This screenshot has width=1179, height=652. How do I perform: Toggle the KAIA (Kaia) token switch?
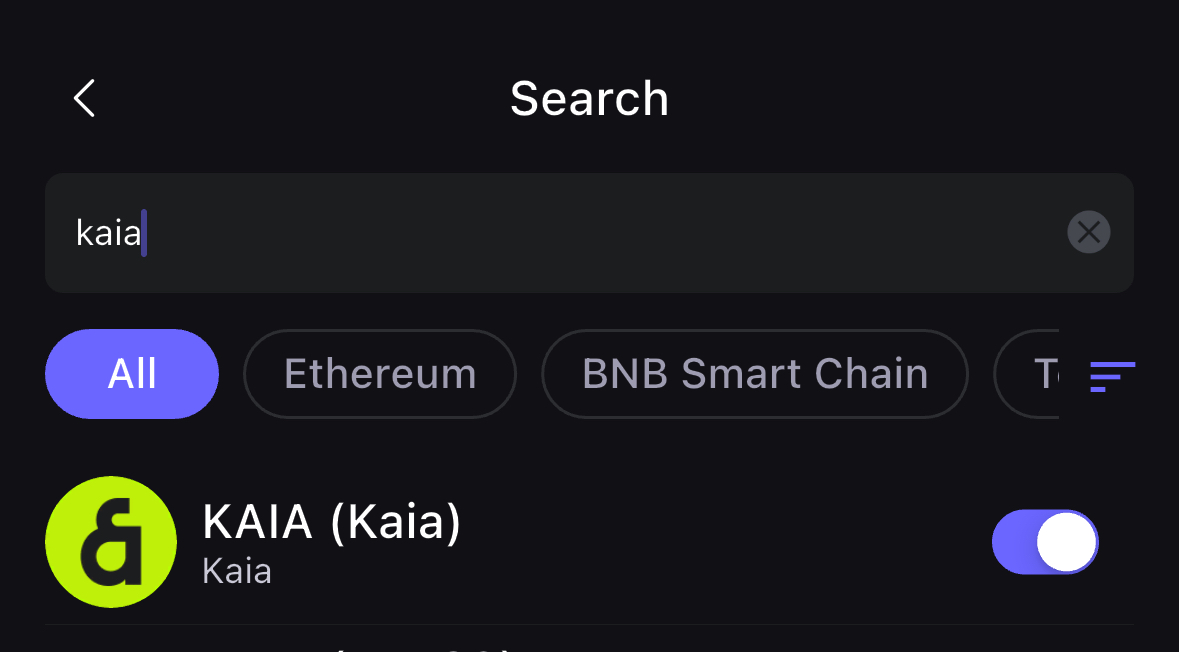click(1045, 541)
